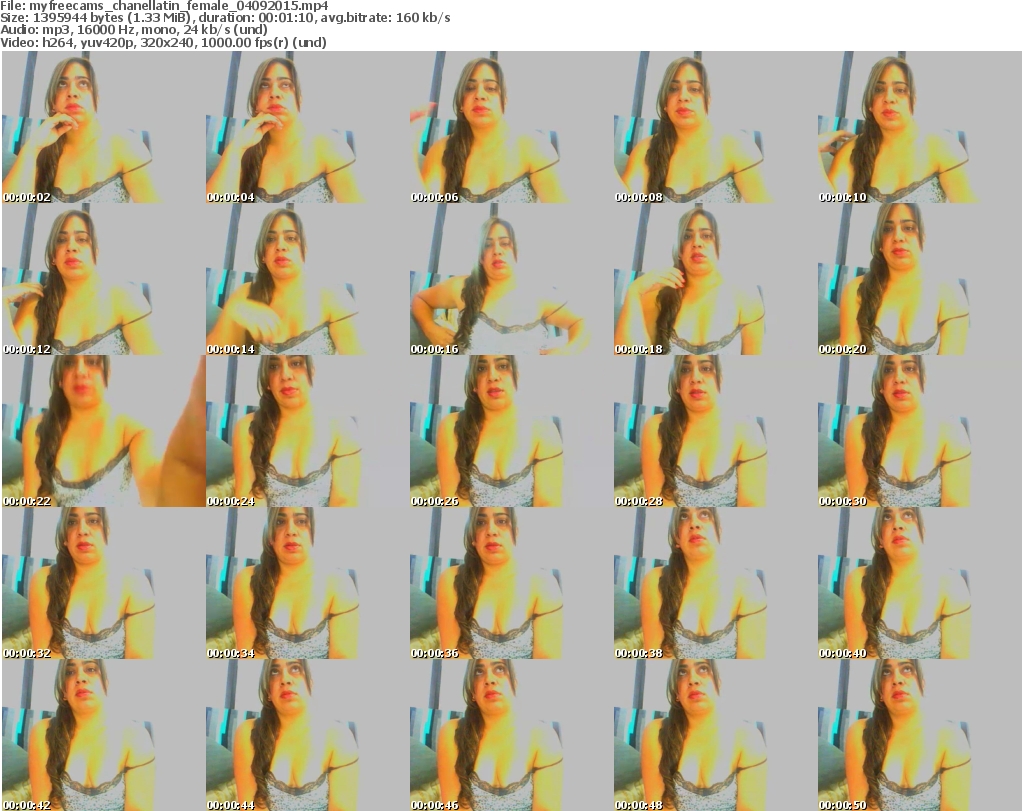Pick the frame stamped 00:00:26
The width and height of the screenshot is (1024, 811).
pyautogui.click(x=511, y=431)
